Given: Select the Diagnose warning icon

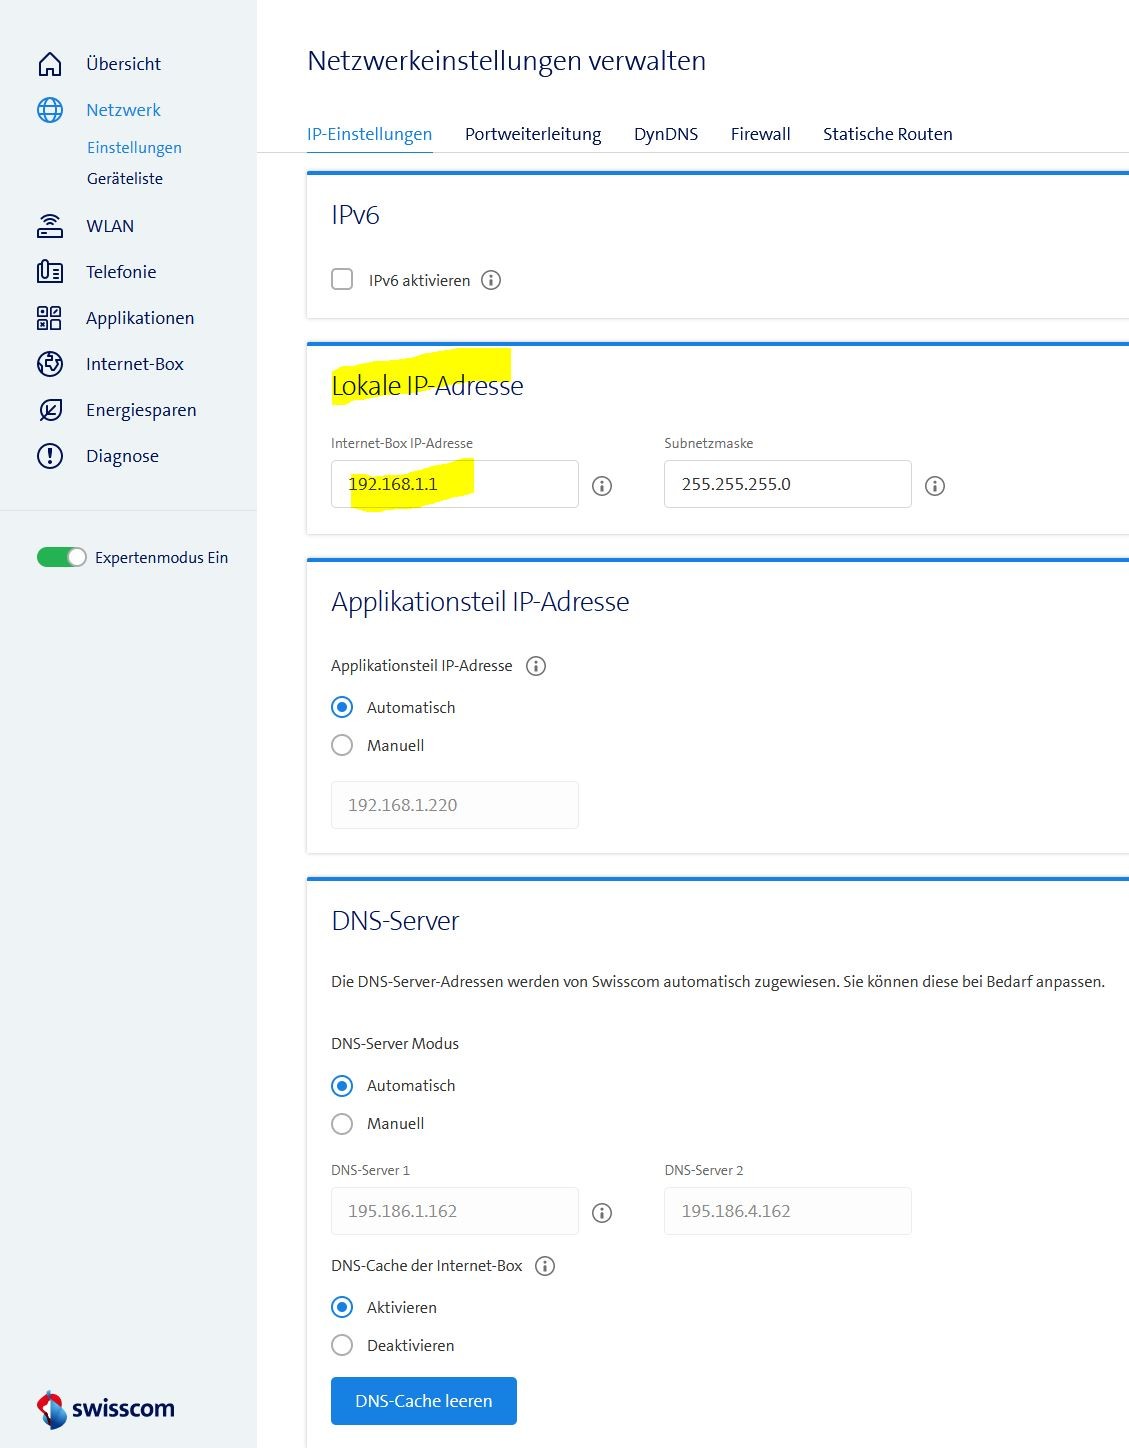Looking at the screenshot, I should [x=49, y=455].
